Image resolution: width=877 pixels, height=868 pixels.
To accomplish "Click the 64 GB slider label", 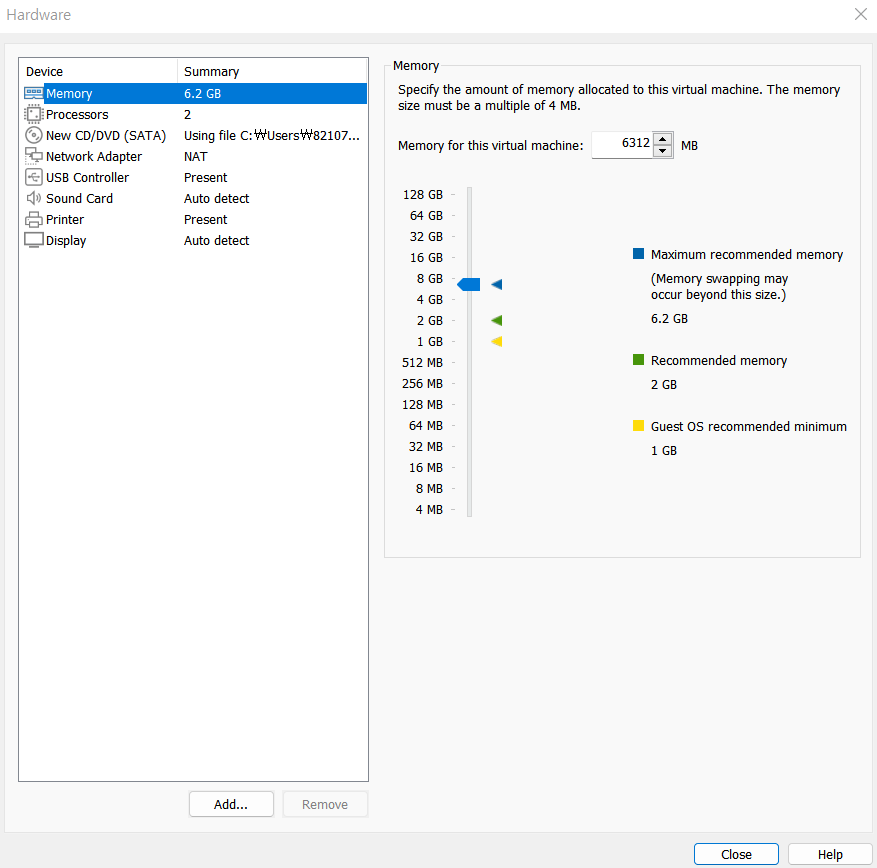I will (x=426, y=216).
